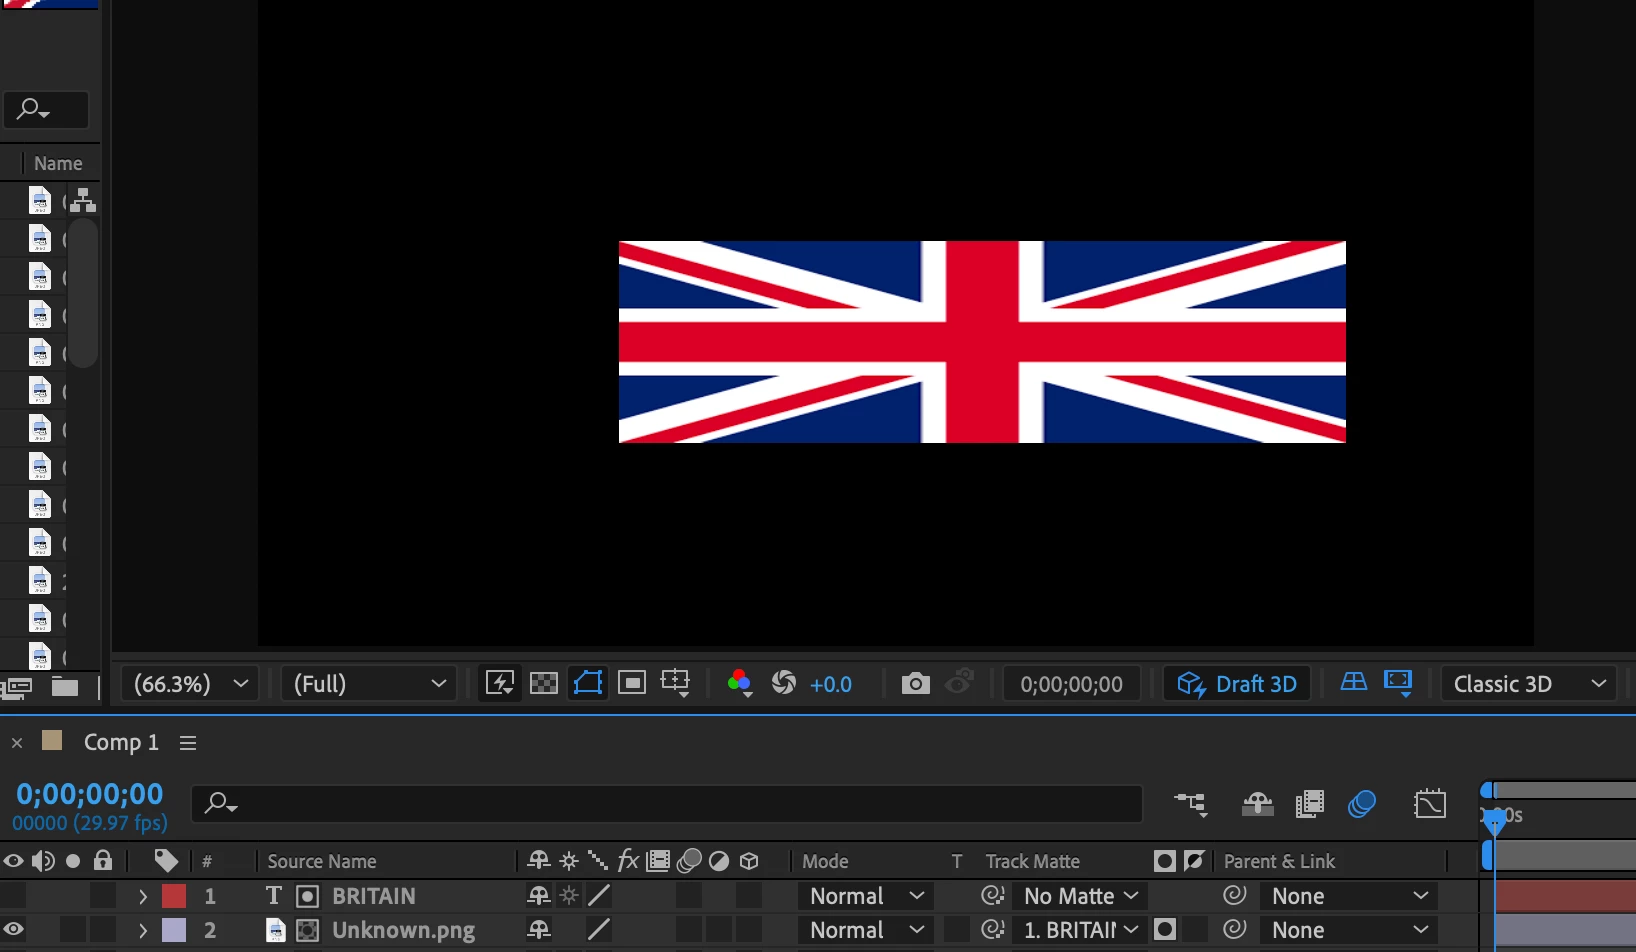This screenshot has height=952, width=1636.
Task: Toggle 3D ground plane icon
Action: (1353, 683)
